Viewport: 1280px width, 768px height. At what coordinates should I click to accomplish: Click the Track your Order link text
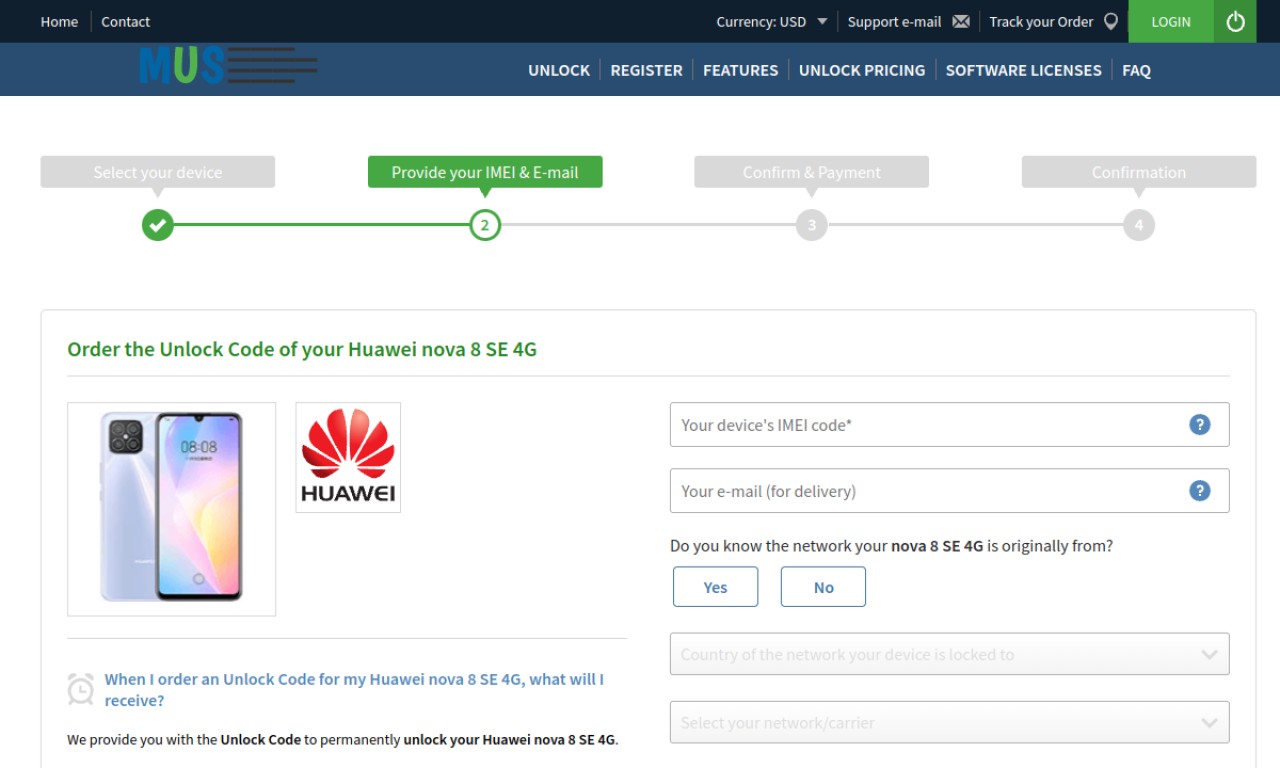[x=1041, y=21]
